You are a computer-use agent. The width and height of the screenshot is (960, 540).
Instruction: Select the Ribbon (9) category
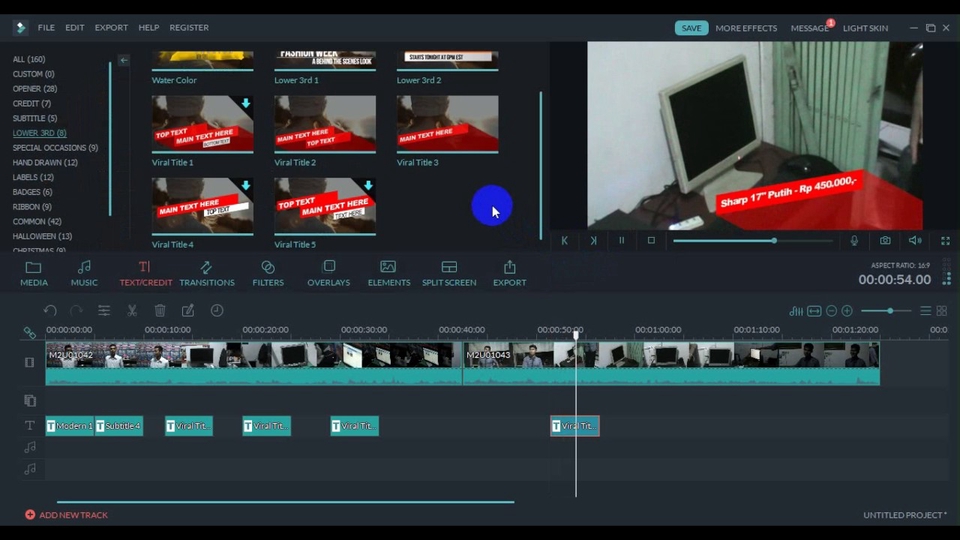(x=32, y=206)
